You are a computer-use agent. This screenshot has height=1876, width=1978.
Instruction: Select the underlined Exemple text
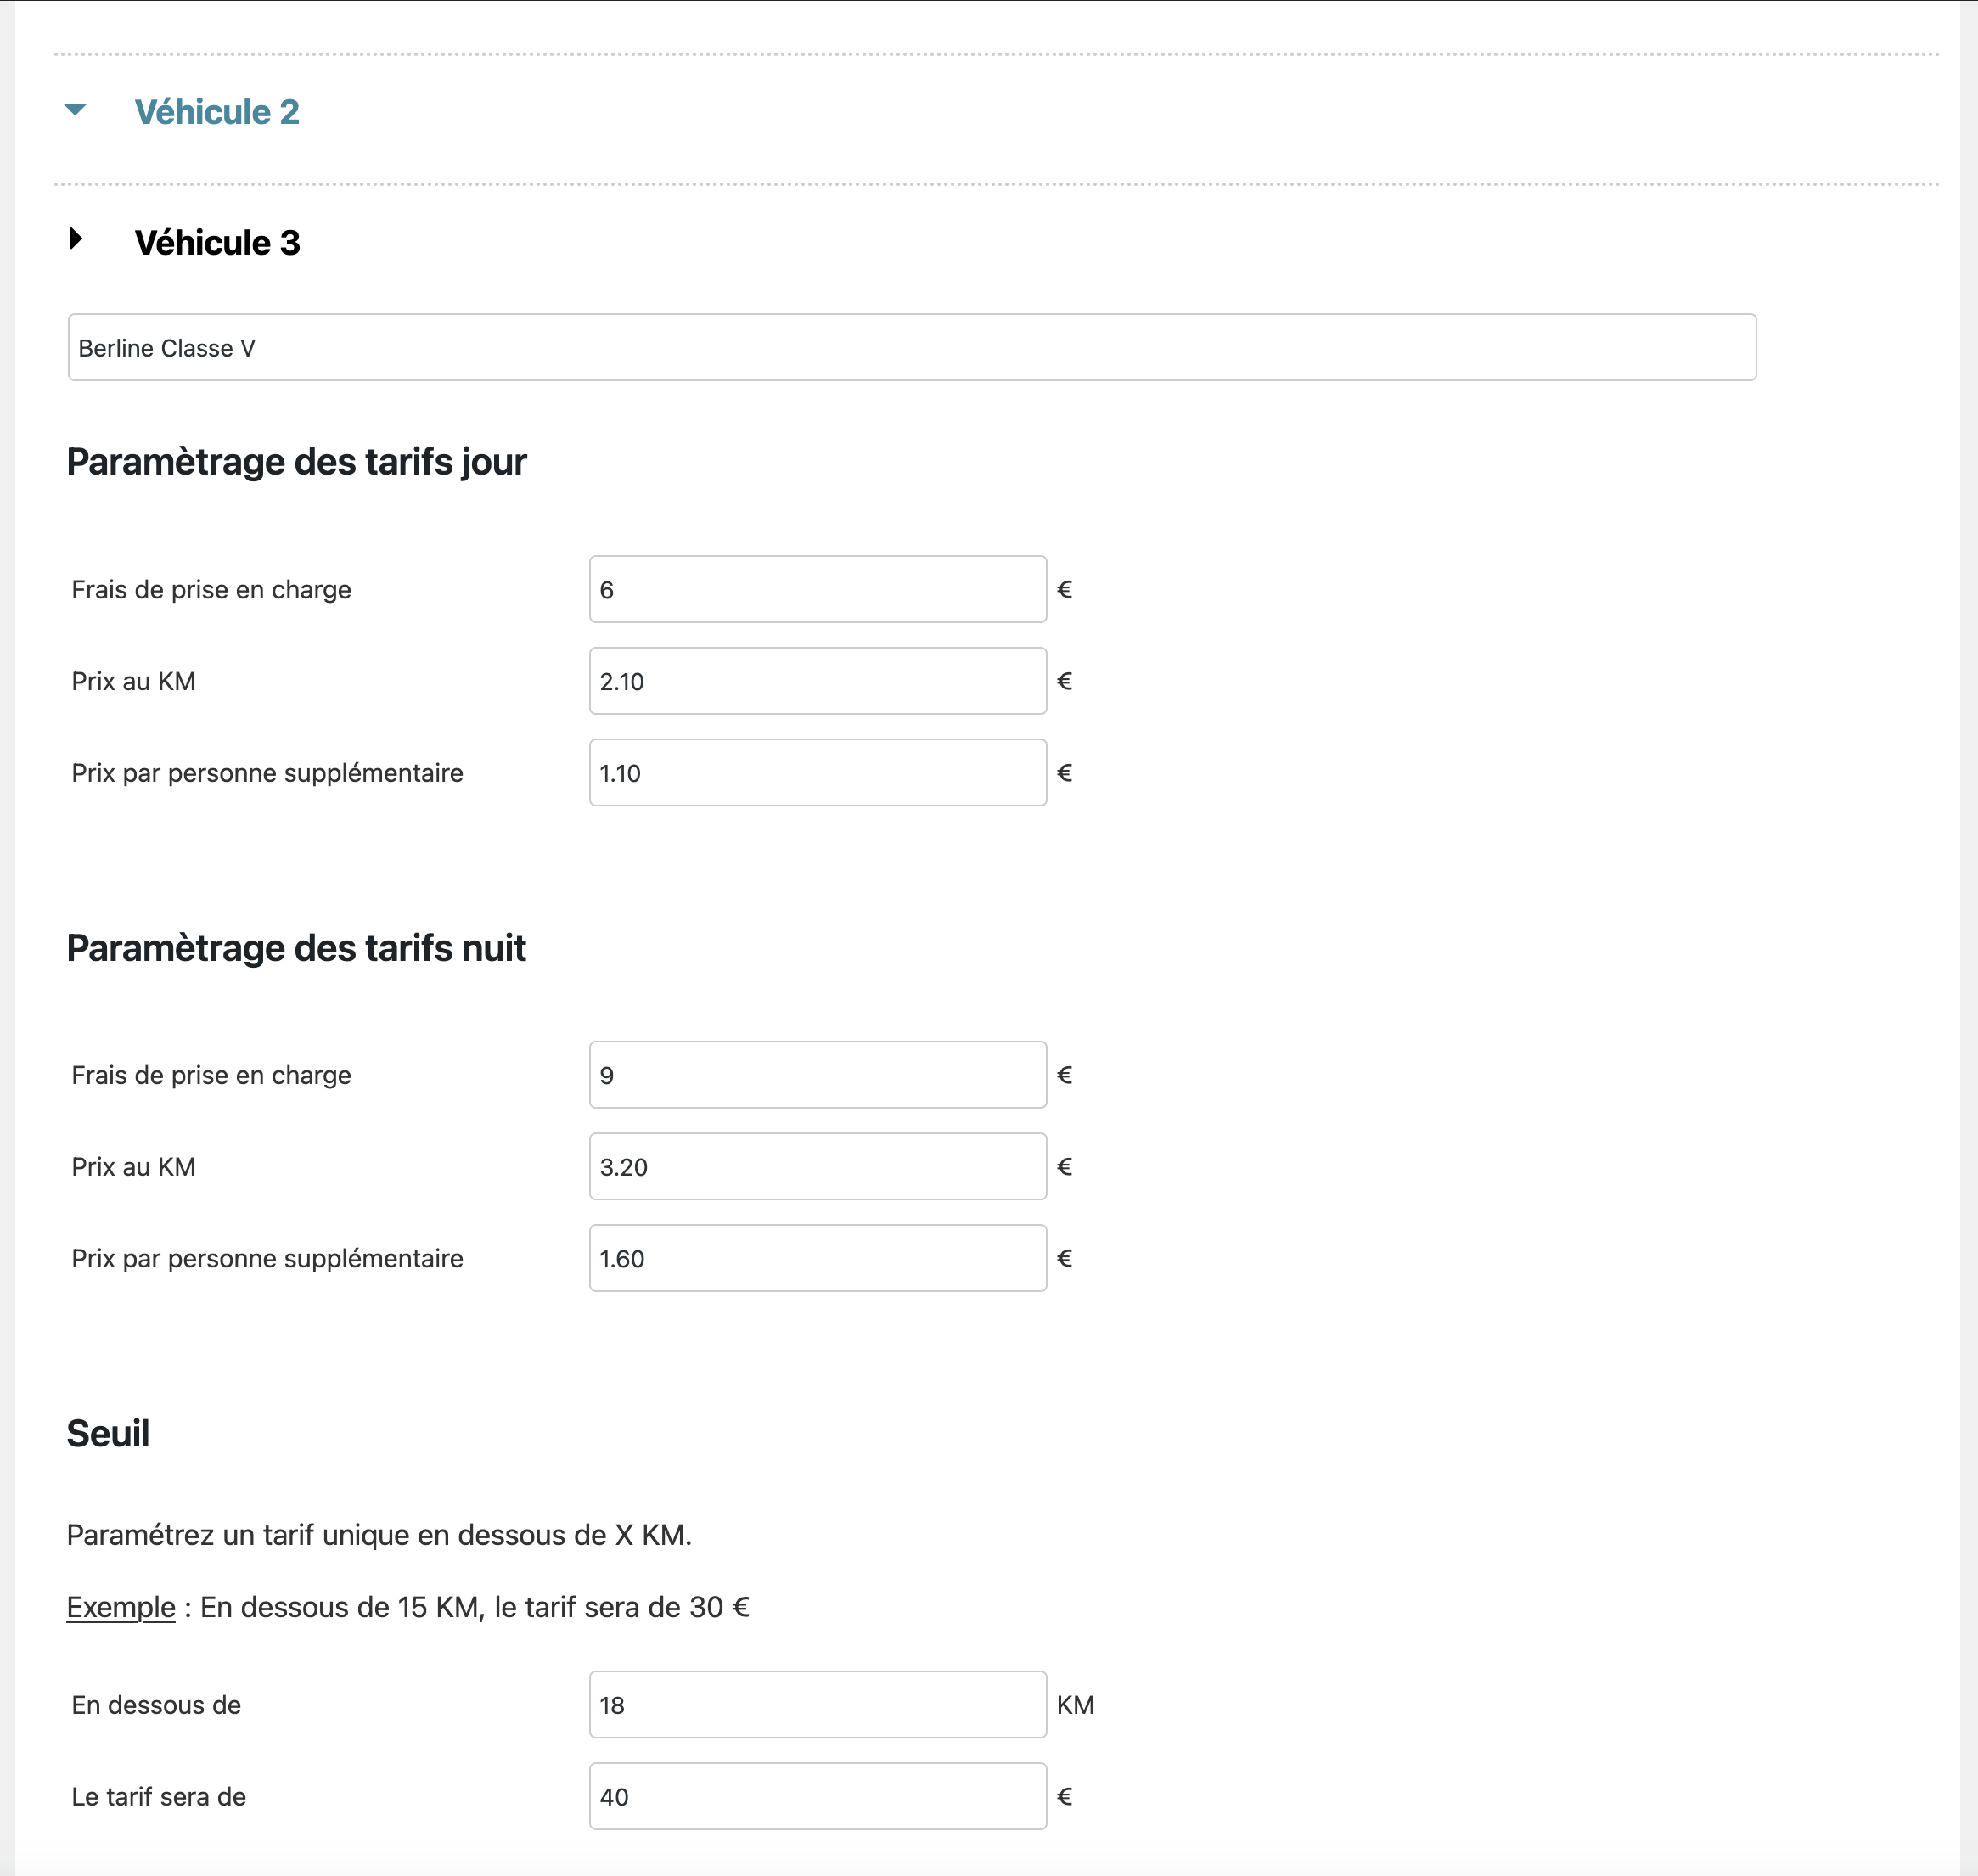pos(121,1607)
